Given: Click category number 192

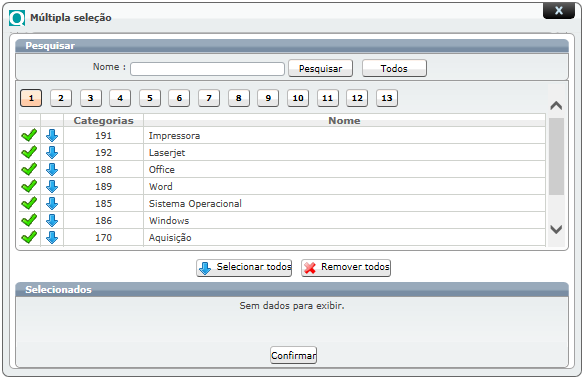Looking at the screenshot, I should 103,153.
